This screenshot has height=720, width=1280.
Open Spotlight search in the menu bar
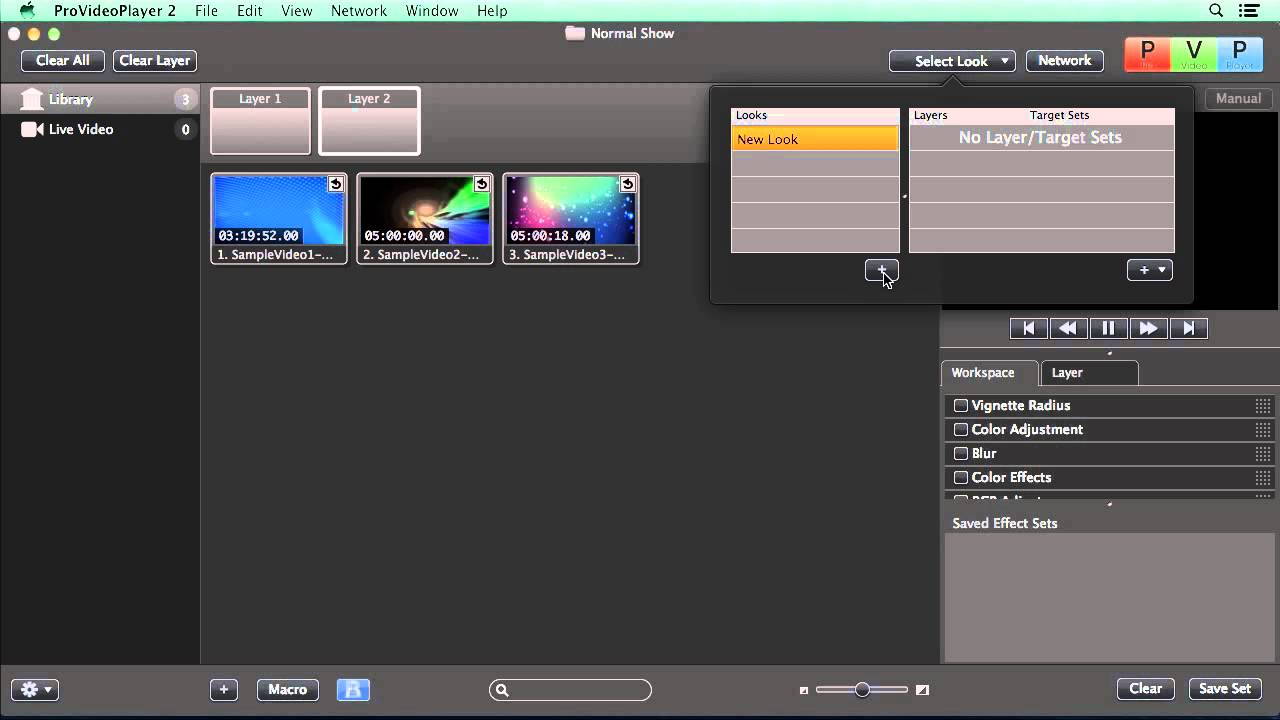pos(1216,10)
